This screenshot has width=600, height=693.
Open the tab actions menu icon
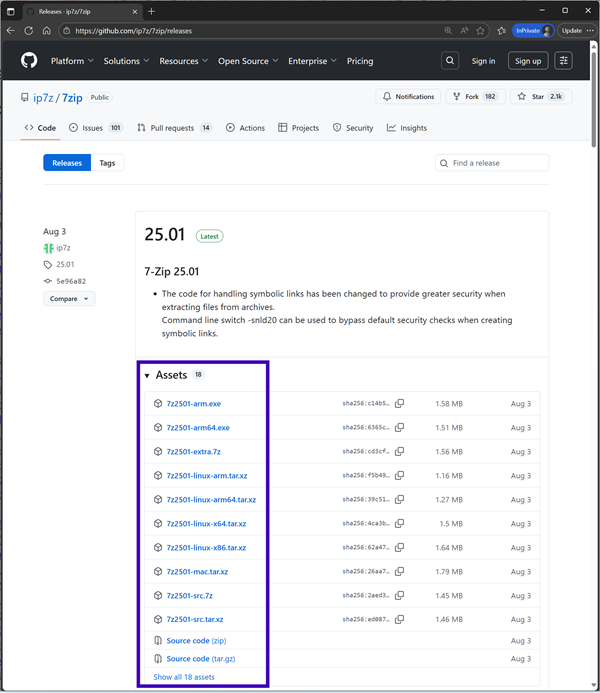coord(11,11)
